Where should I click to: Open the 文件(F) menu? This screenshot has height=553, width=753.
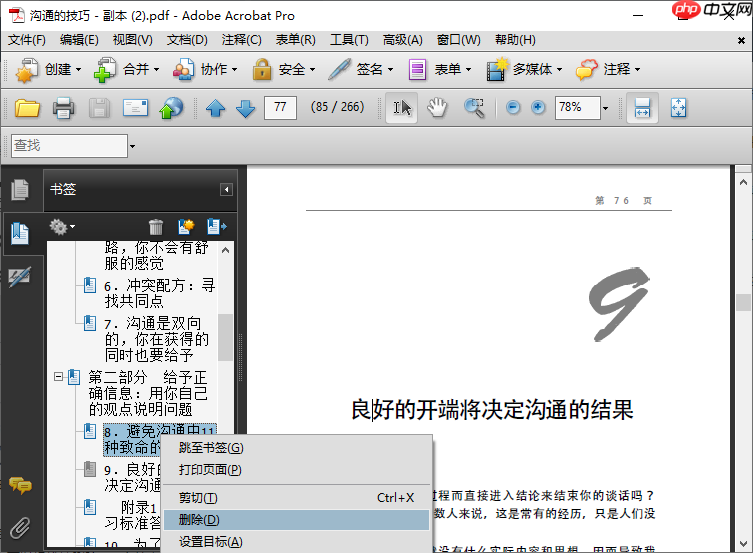pyautogui.click(x=27, y=40)
